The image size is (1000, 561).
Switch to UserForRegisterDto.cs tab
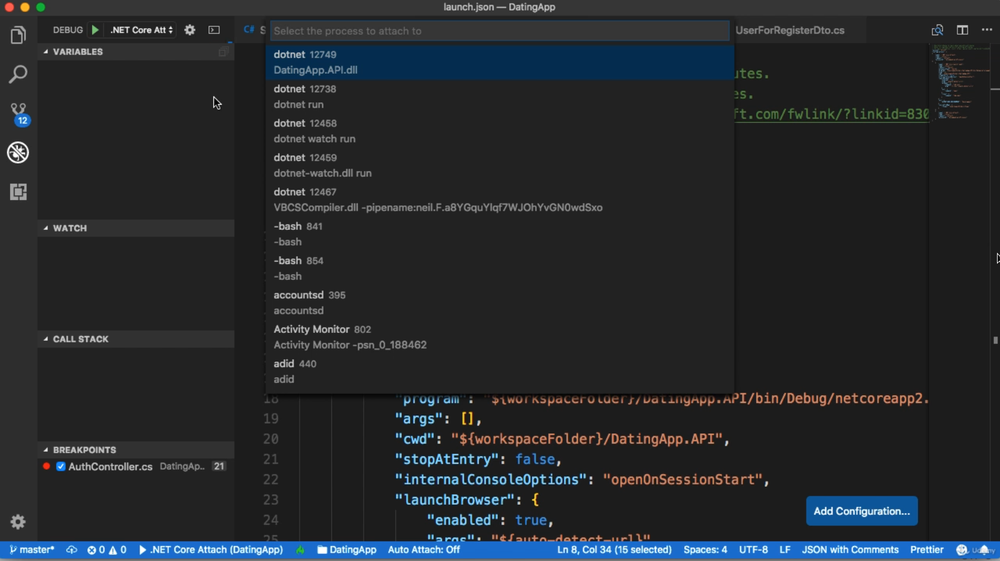click(x=790, y=30)
